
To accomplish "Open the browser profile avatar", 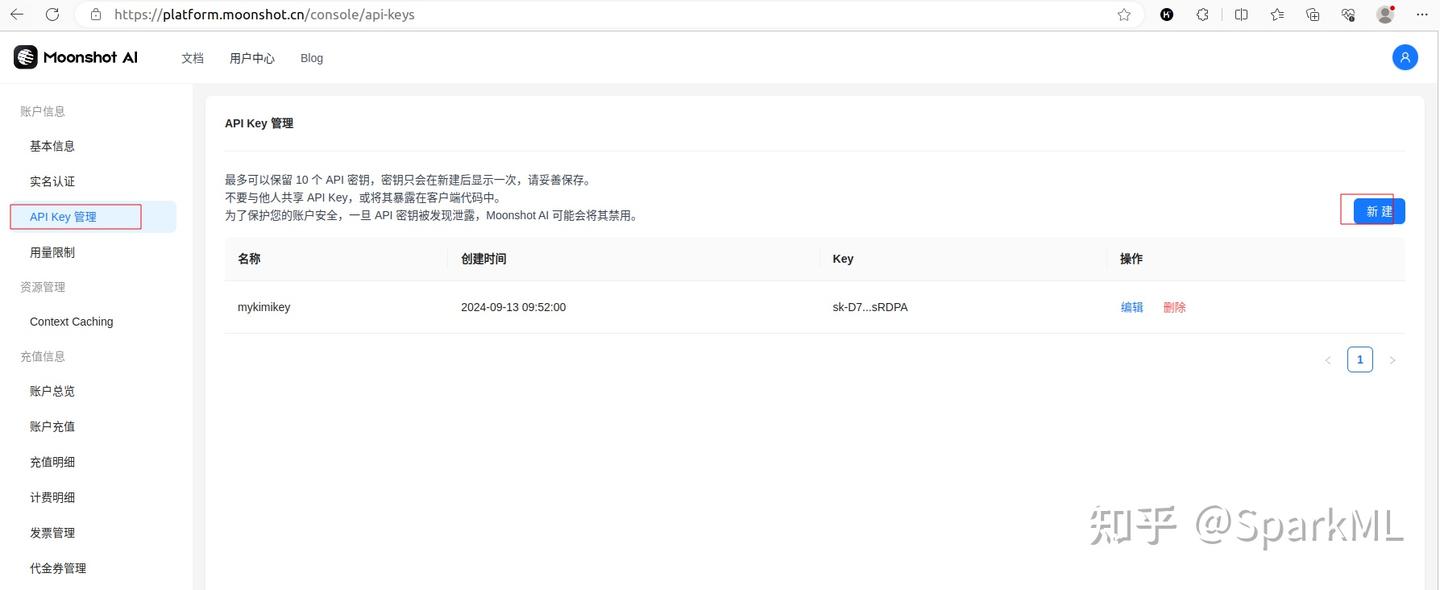I will click(1385, 15).
